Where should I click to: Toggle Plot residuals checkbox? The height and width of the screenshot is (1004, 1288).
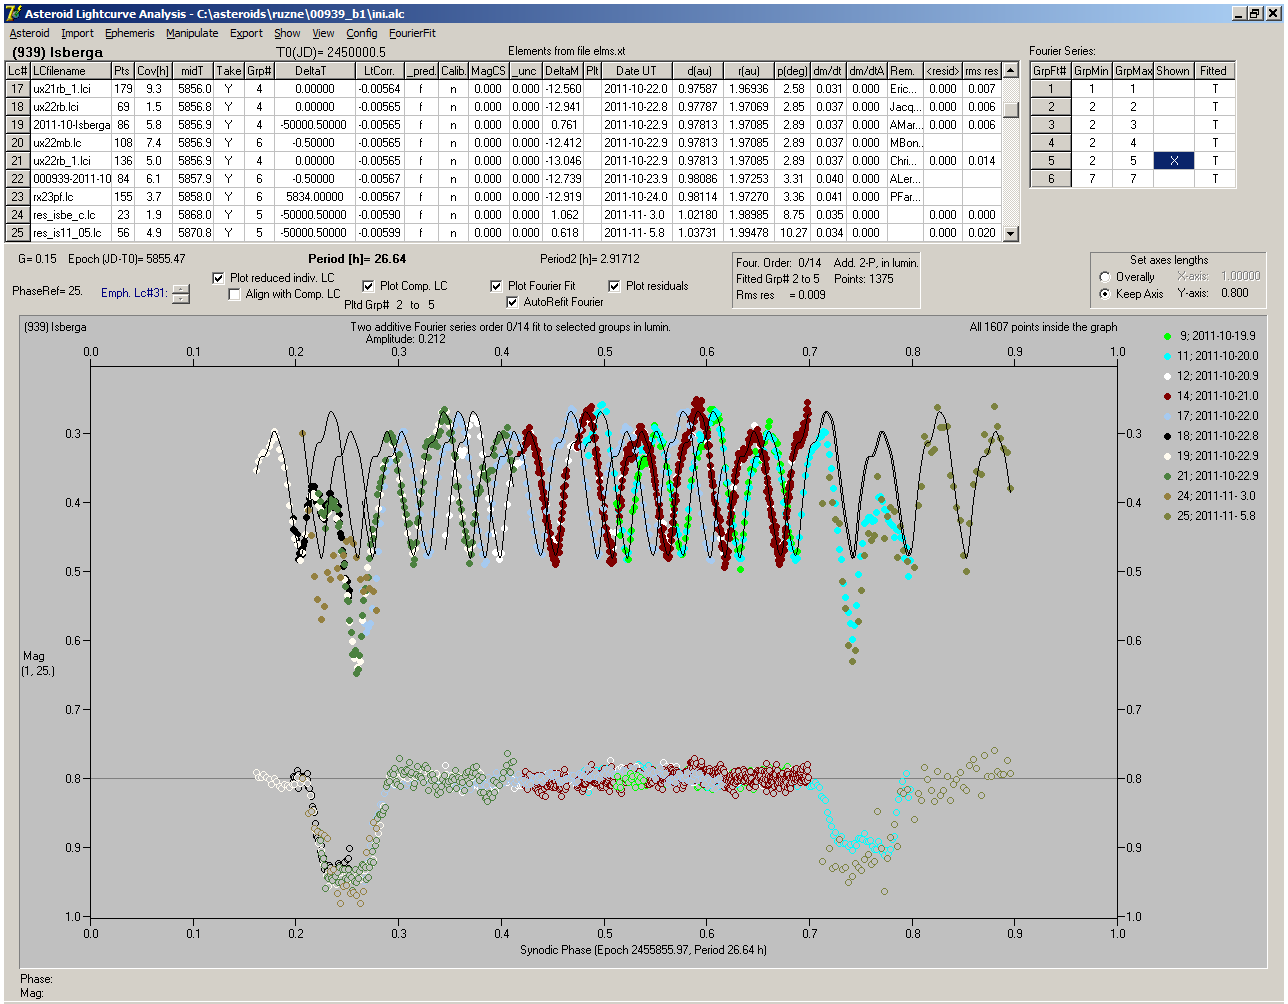614,286
